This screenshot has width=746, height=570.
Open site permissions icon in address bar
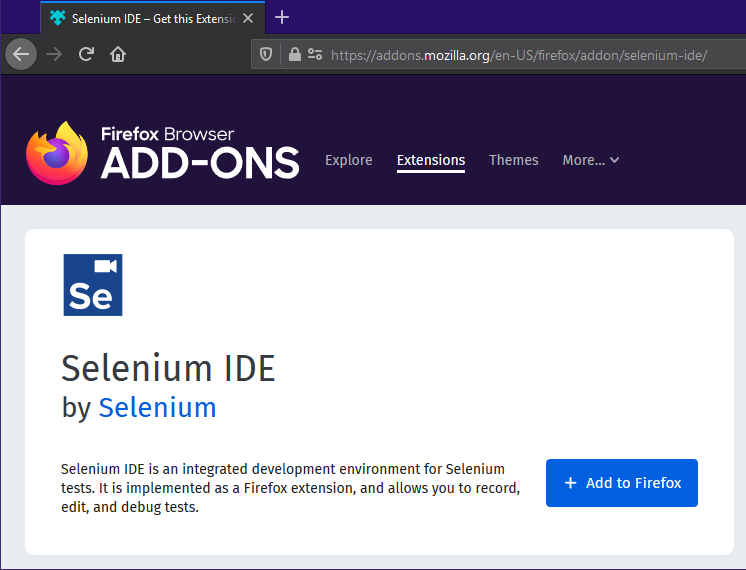click(x=315, y=55)
